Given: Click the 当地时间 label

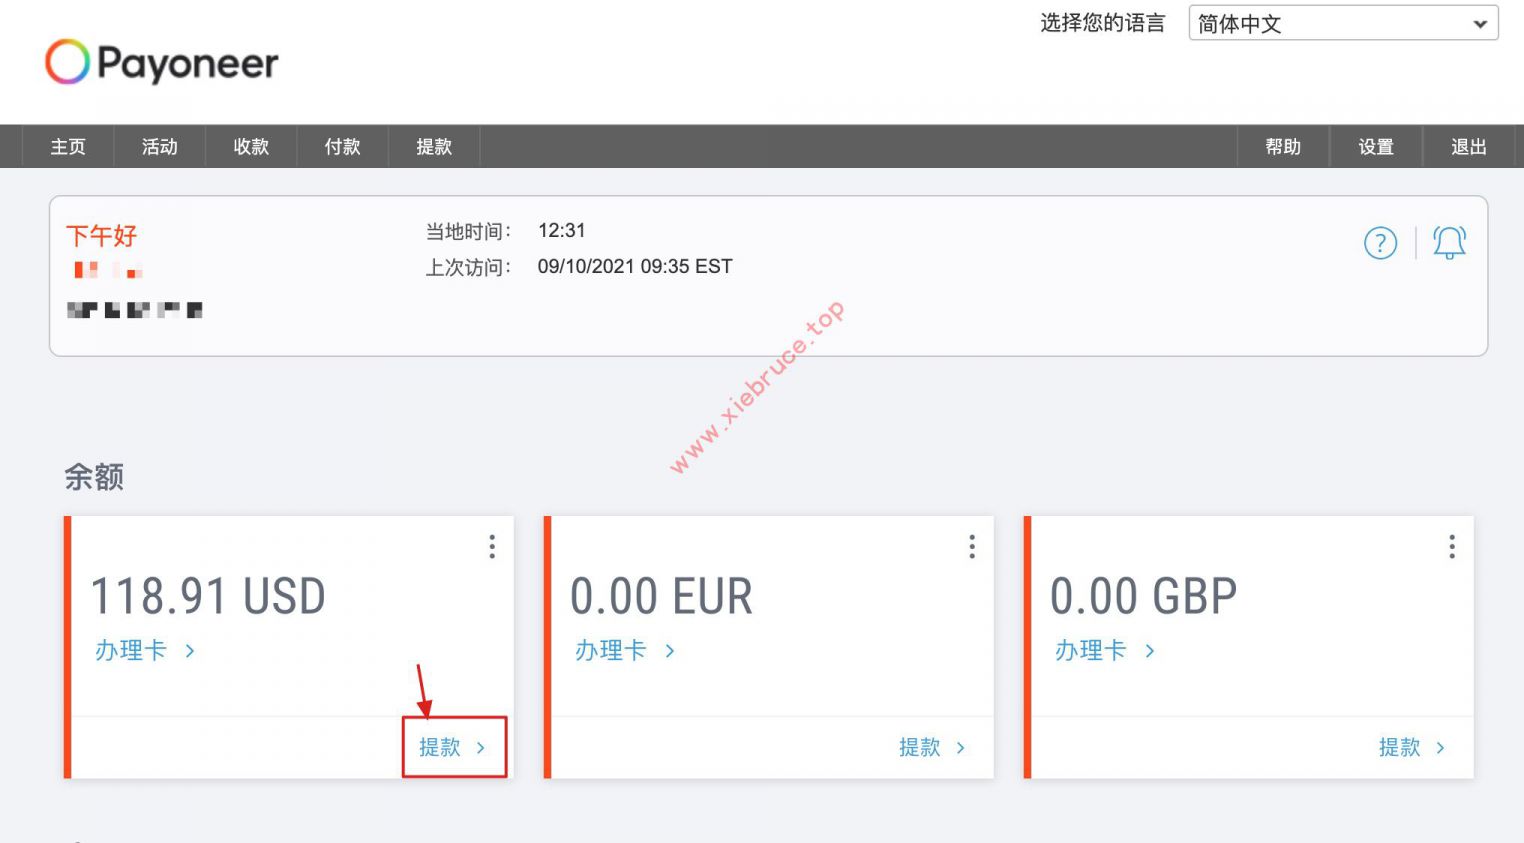Looking at the screenshot, I should tap(469, 232).
